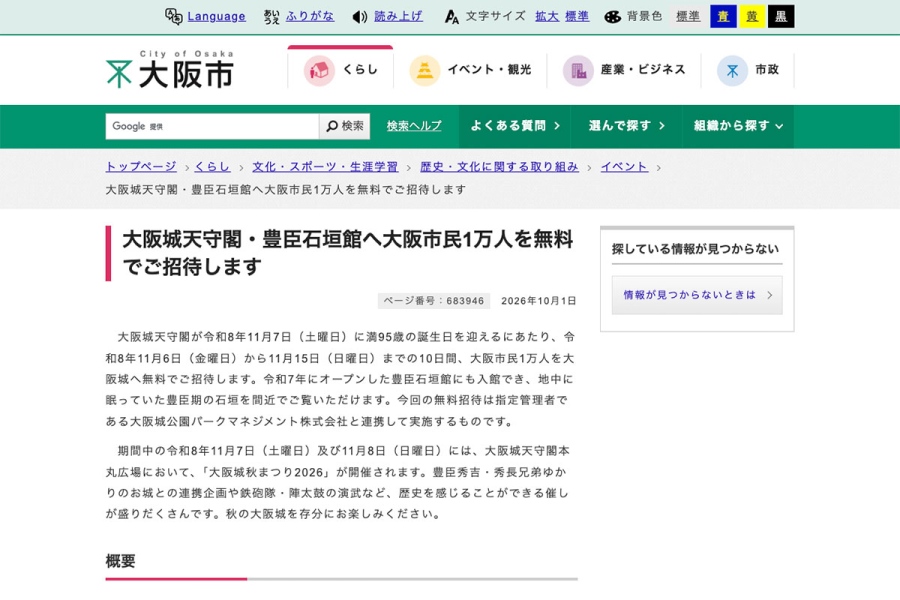Select the blue 青 background swatch
This screenshot has width=900, height=600.
pyautogui.click(x=723, y=17)
